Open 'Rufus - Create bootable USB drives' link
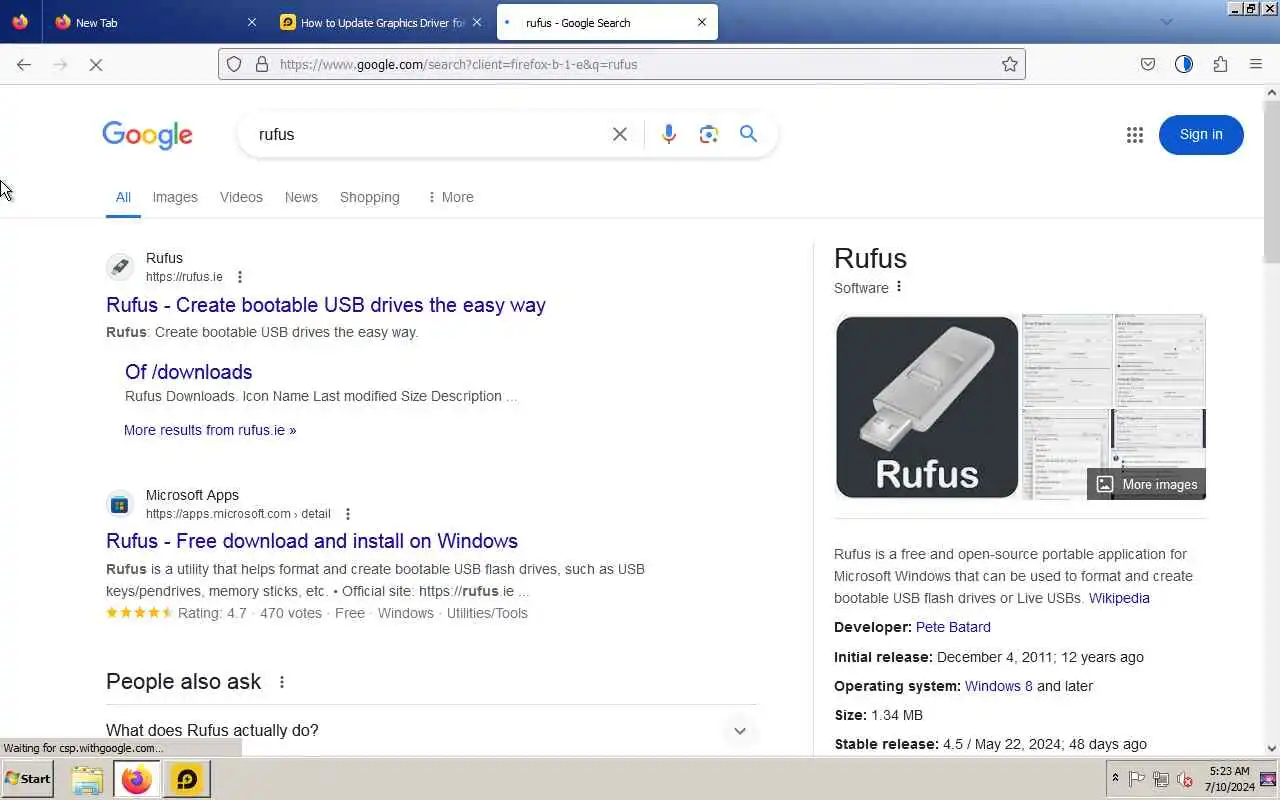1280x800 pixels. [x=326, y=305]
